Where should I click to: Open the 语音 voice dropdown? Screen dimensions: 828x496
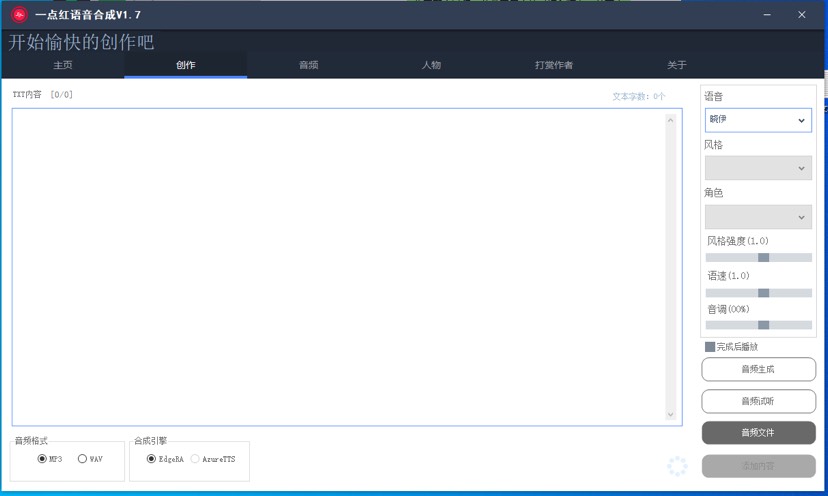click(x=758, y=120)
